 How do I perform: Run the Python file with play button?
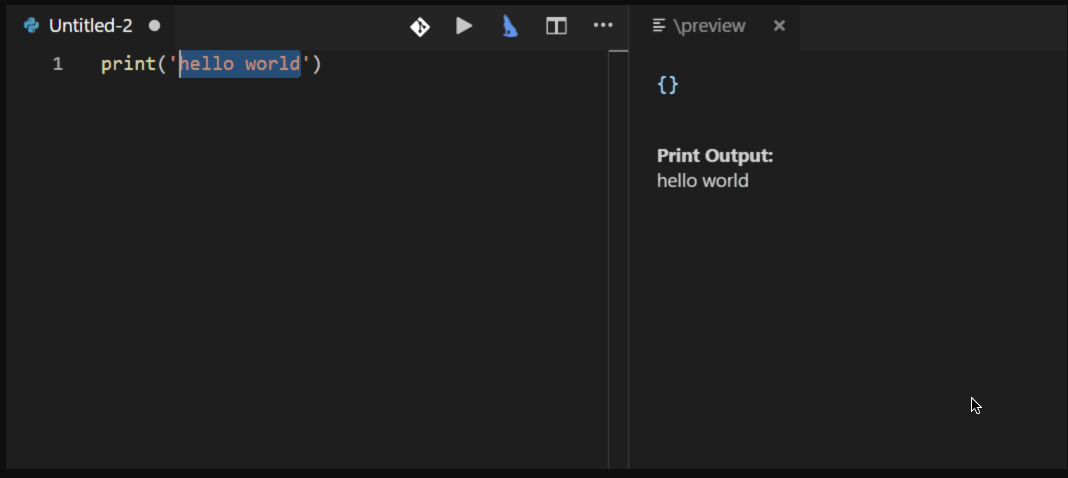click(x=464, y=26)
